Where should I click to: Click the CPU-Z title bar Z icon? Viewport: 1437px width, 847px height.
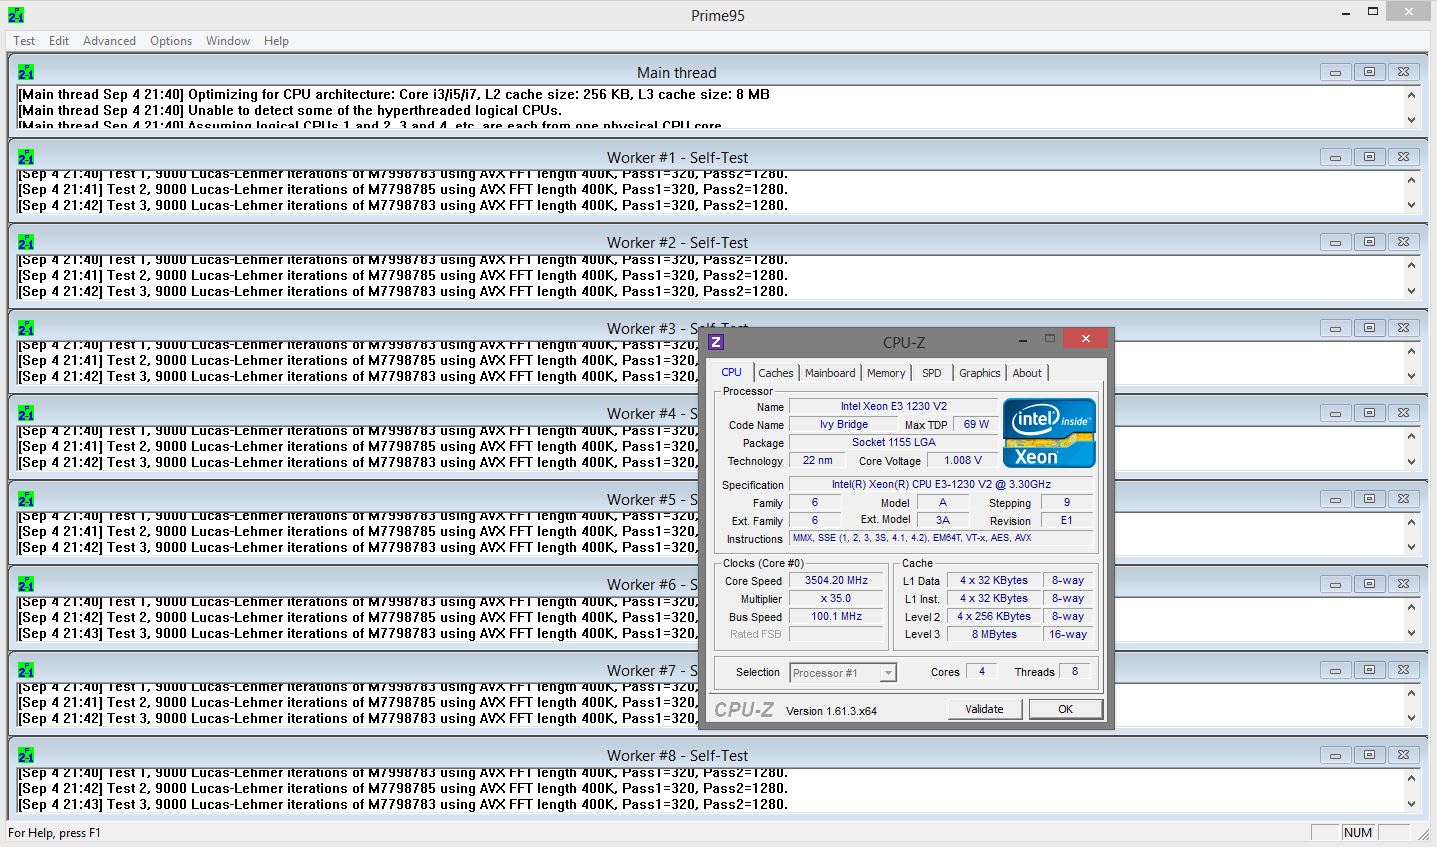click(716, 342)
